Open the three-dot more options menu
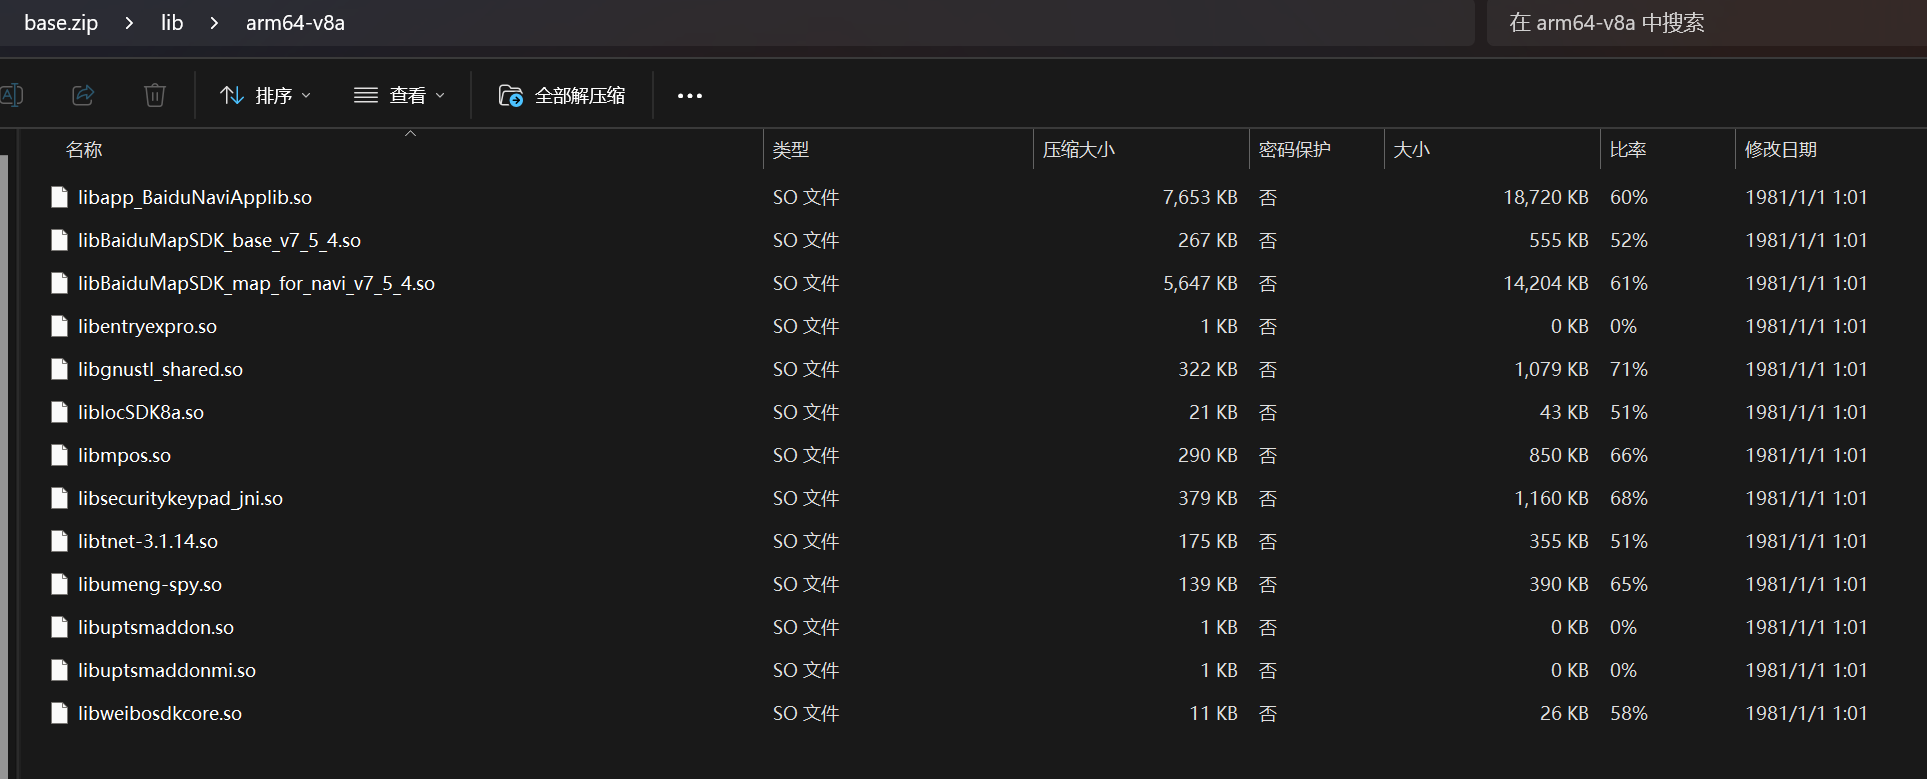Image resolution: width=1927 pixels, height=779 pixels. [690, 96]
